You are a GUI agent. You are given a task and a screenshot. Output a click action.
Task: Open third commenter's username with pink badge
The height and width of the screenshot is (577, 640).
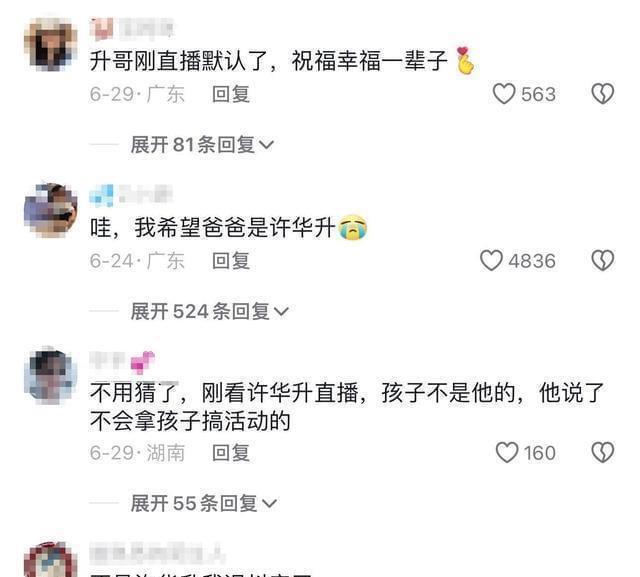click(122, 362)
